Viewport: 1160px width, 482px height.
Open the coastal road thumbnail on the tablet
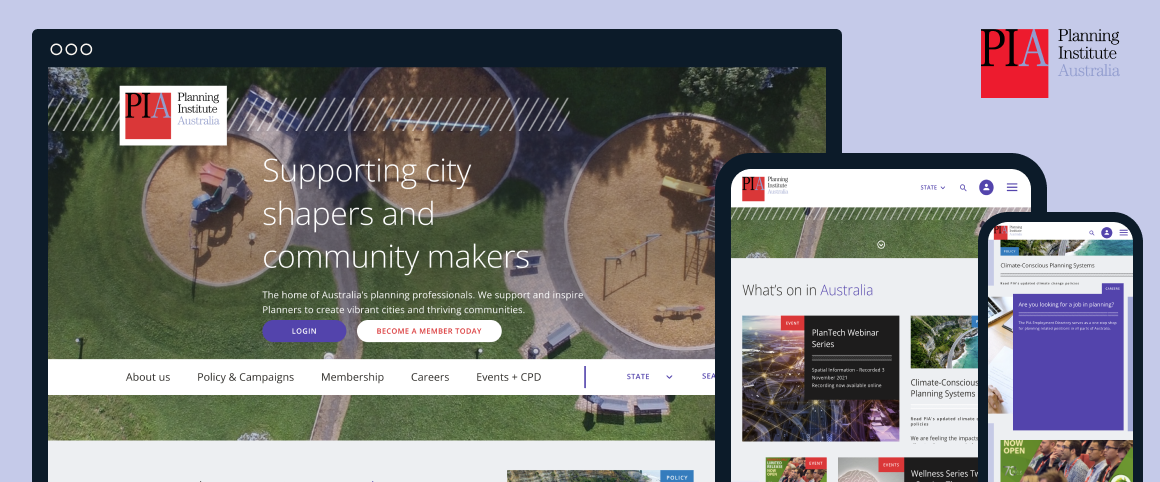tap(944, 342)
